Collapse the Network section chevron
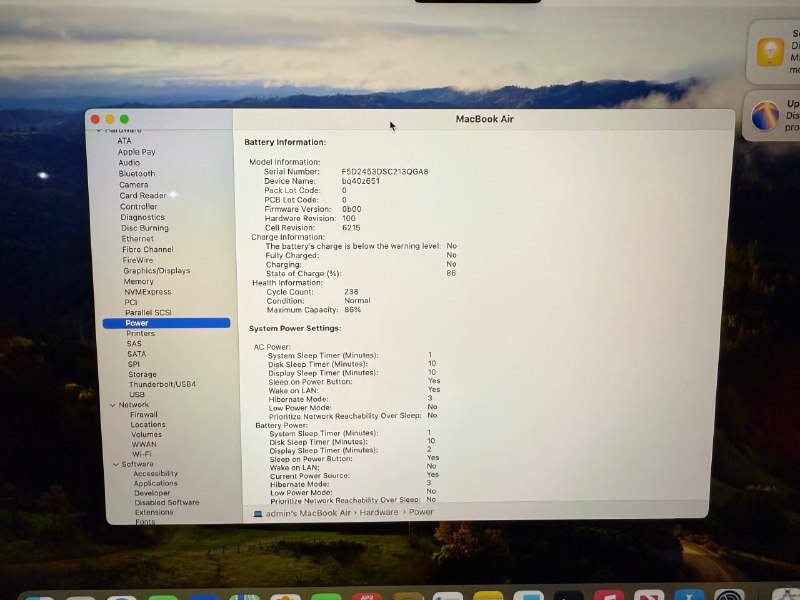The image size is (800, 600). point(113,405)
